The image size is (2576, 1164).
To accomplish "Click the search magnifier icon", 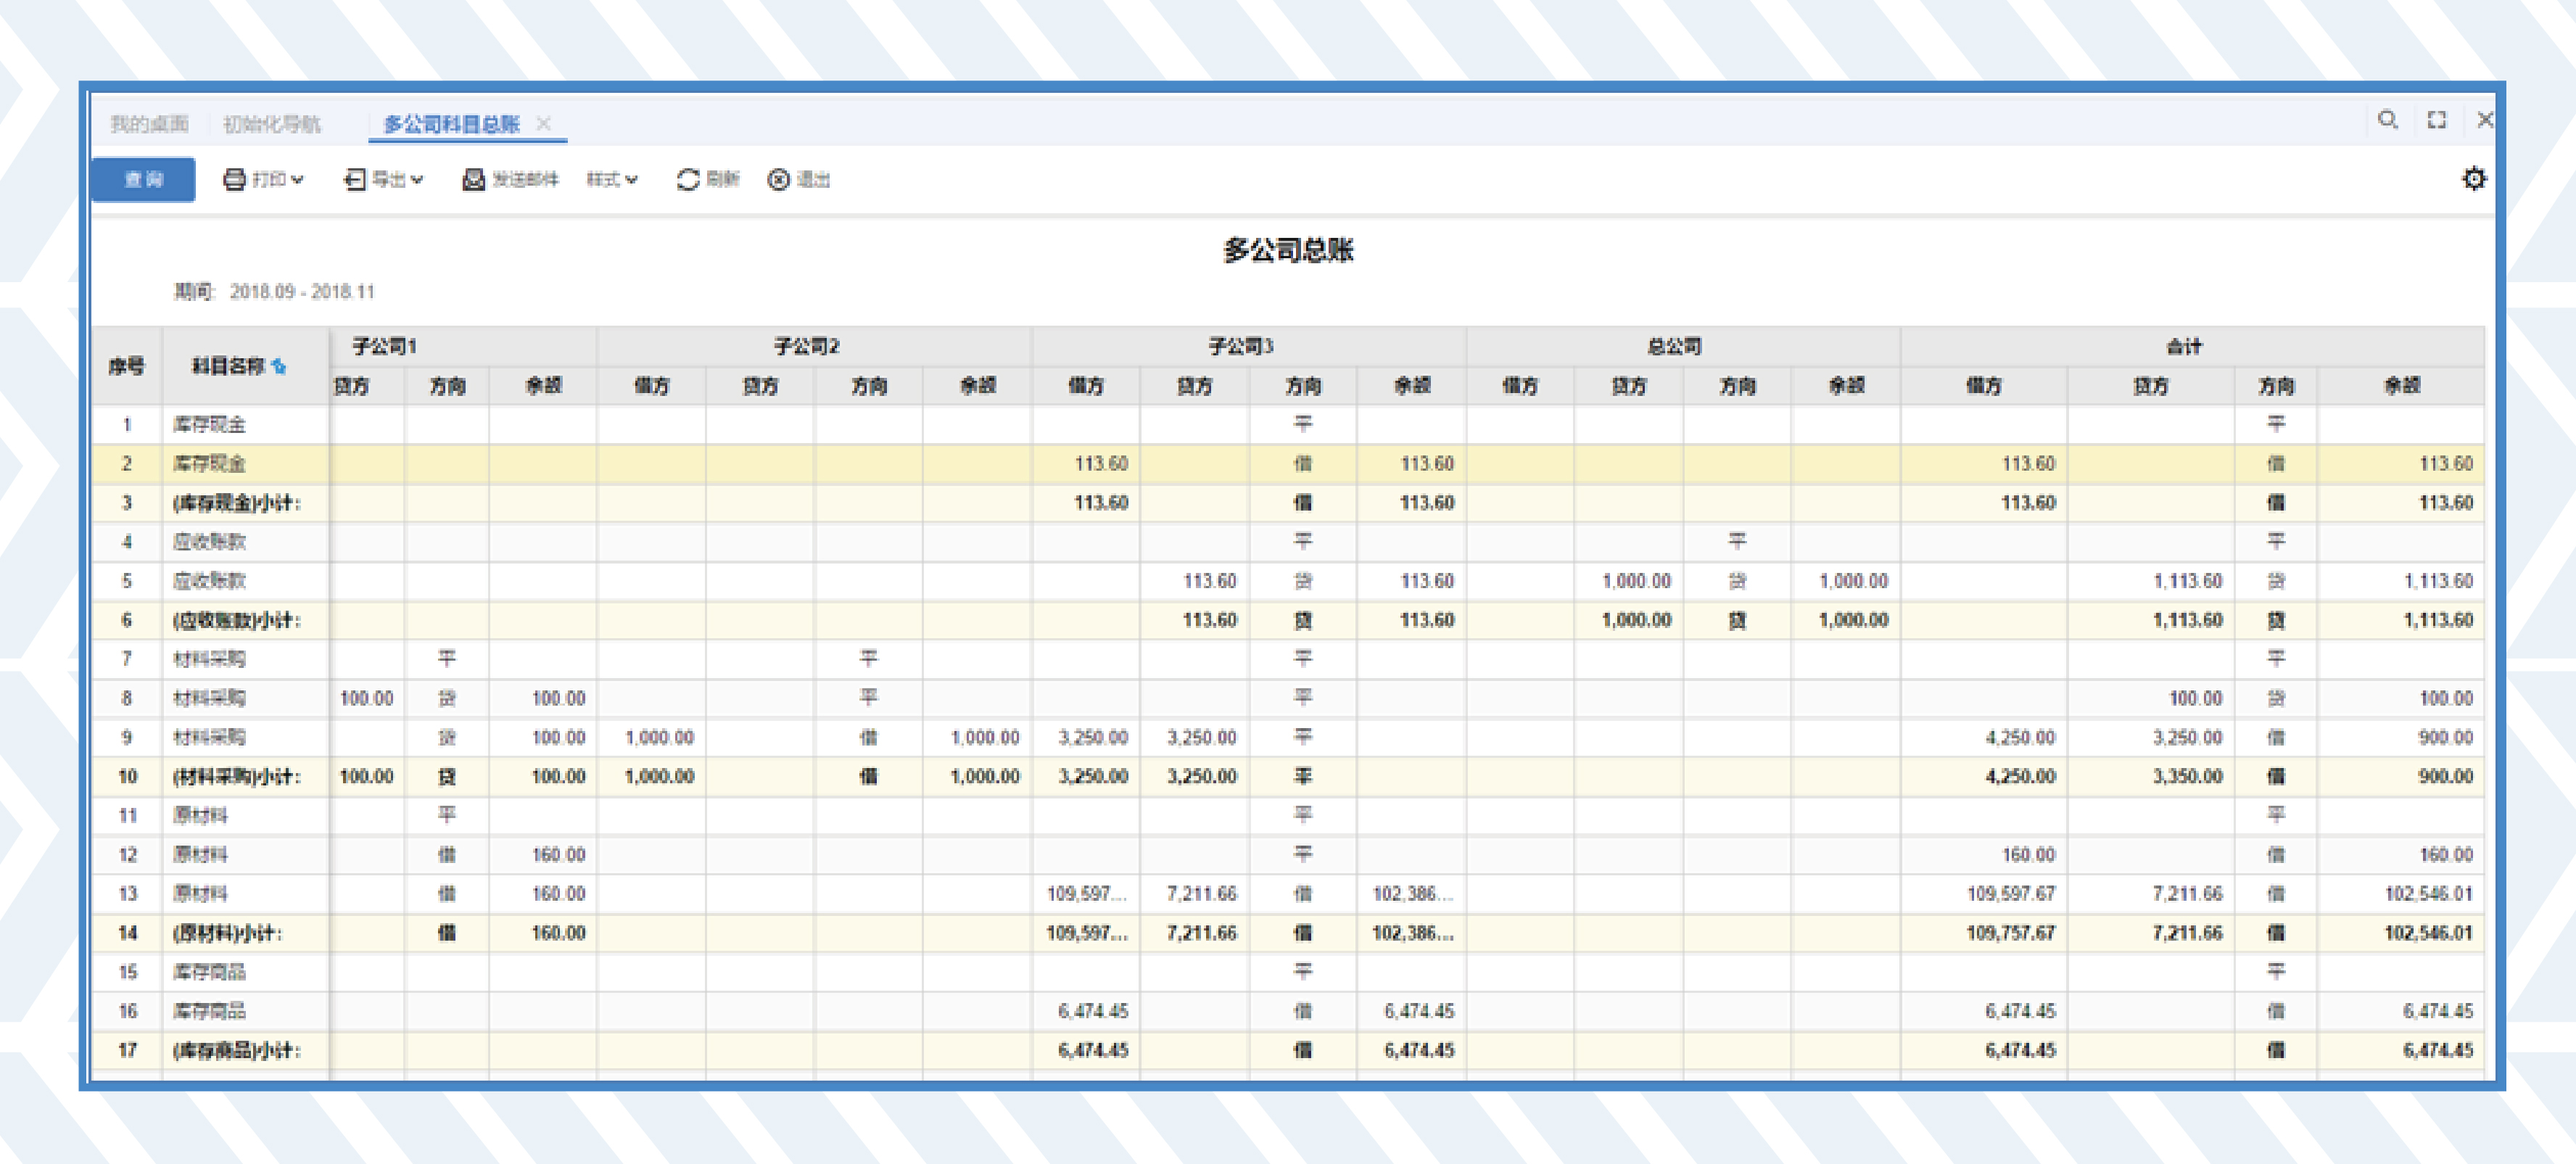I will pos(2387,120).
